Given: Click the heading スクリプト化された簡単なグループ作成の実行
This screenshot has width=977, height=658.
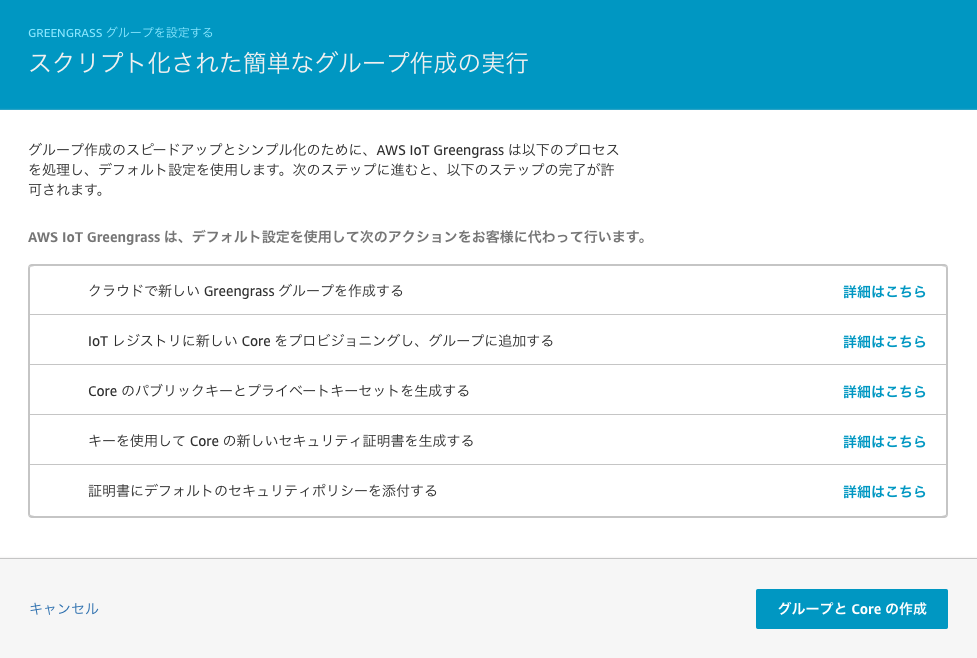Looking at the screenshot, I should (x=279, y=63).
